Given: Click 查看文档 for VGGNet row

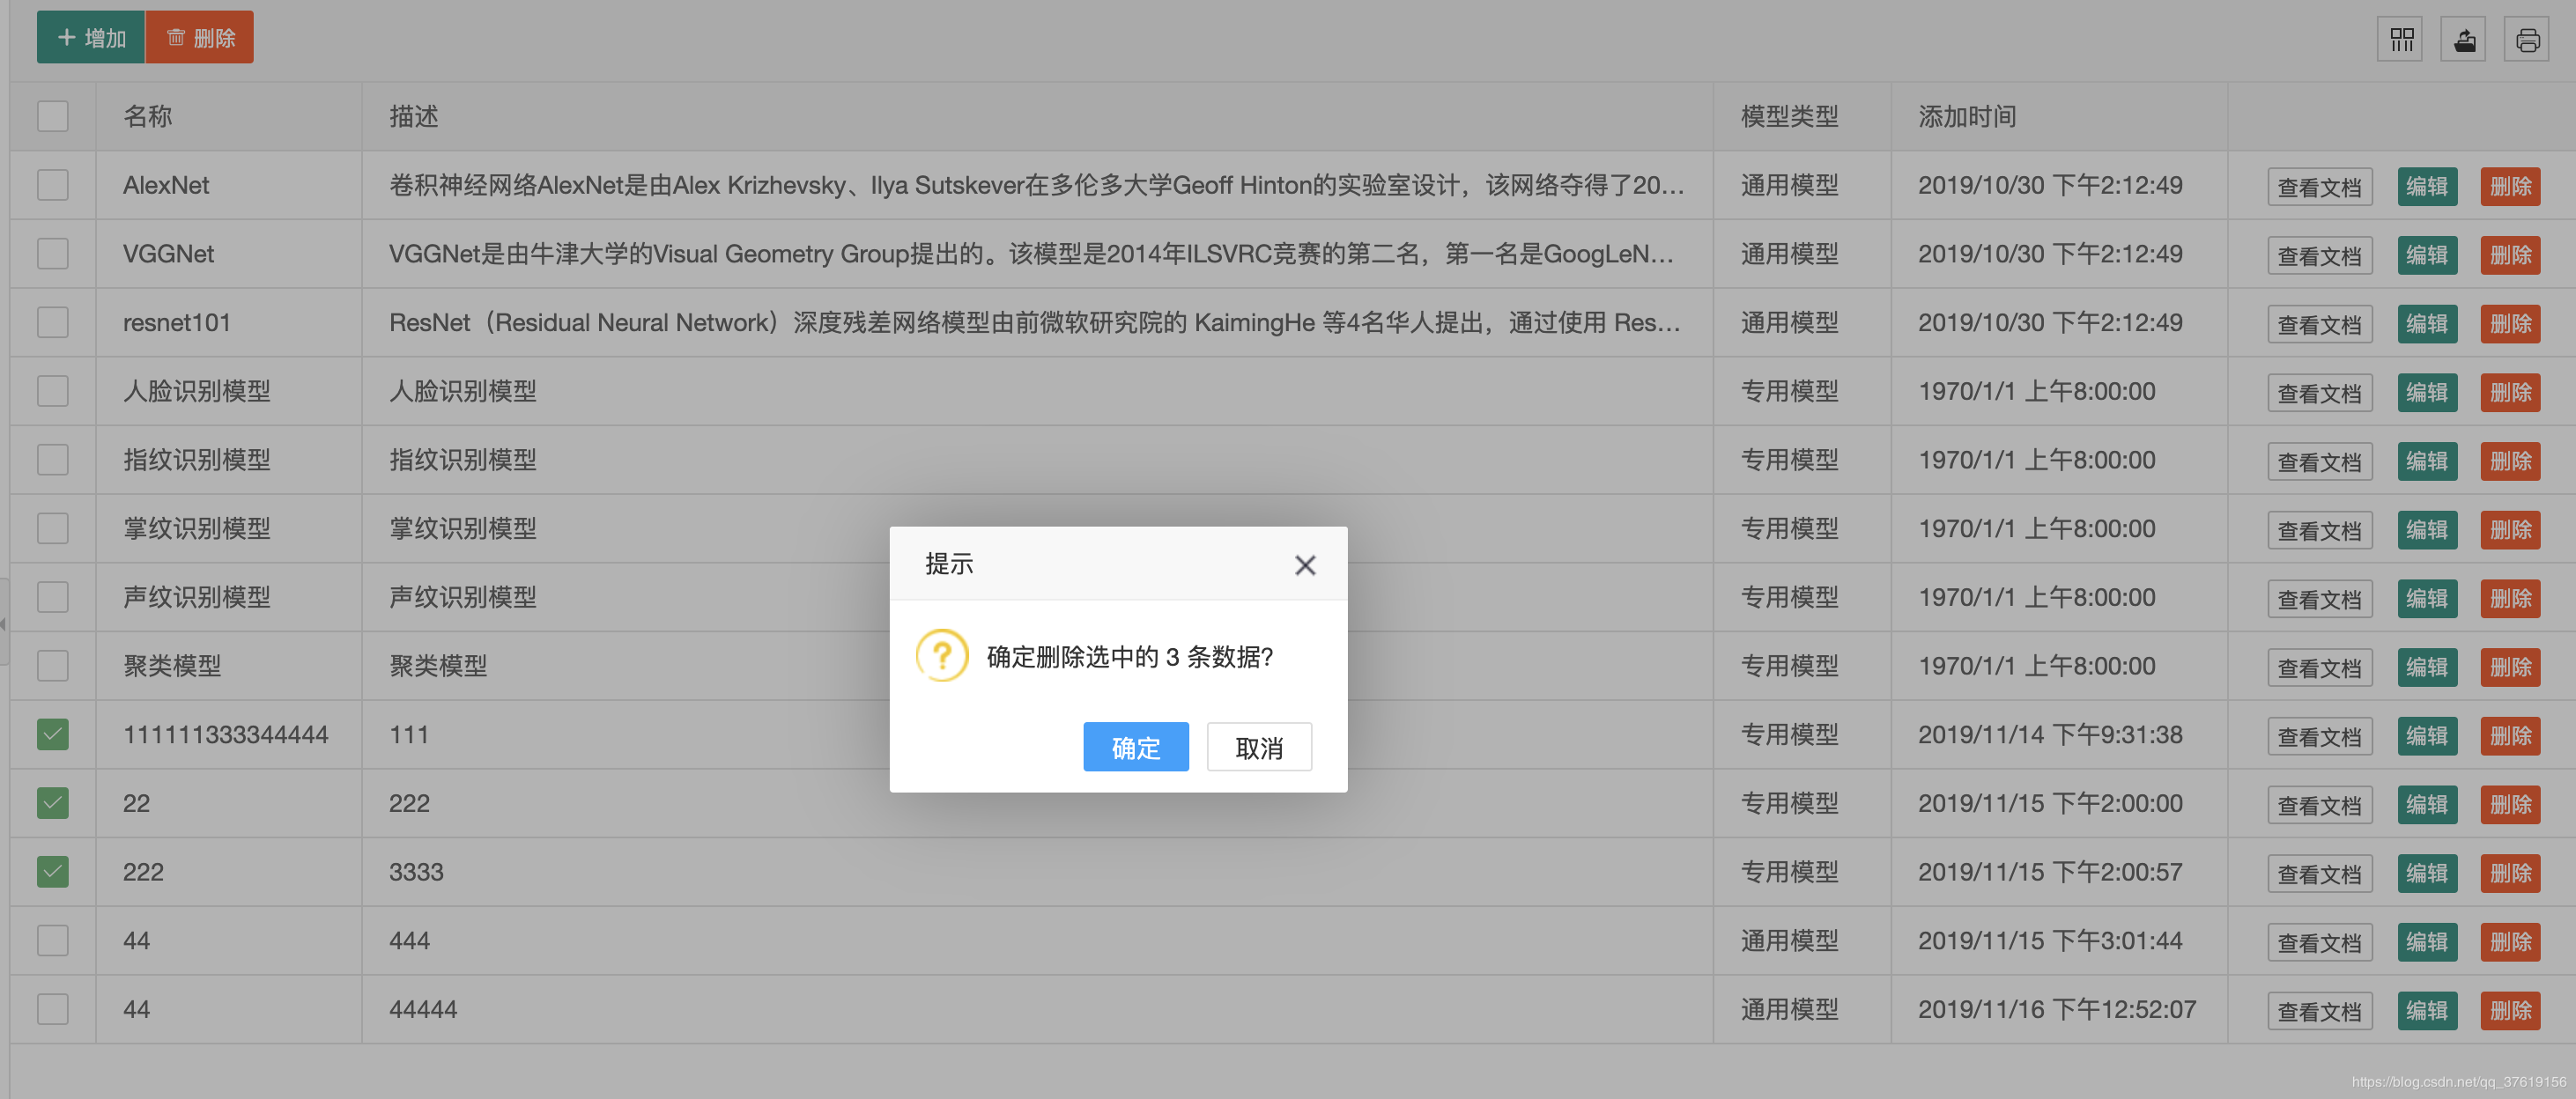Looking at the screenshot, I should 2318,255.
